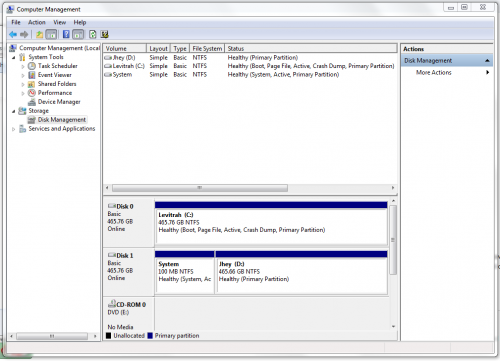Click the Disk 1 drive icon
The image size is (500, 361).
tap(112, 255)
